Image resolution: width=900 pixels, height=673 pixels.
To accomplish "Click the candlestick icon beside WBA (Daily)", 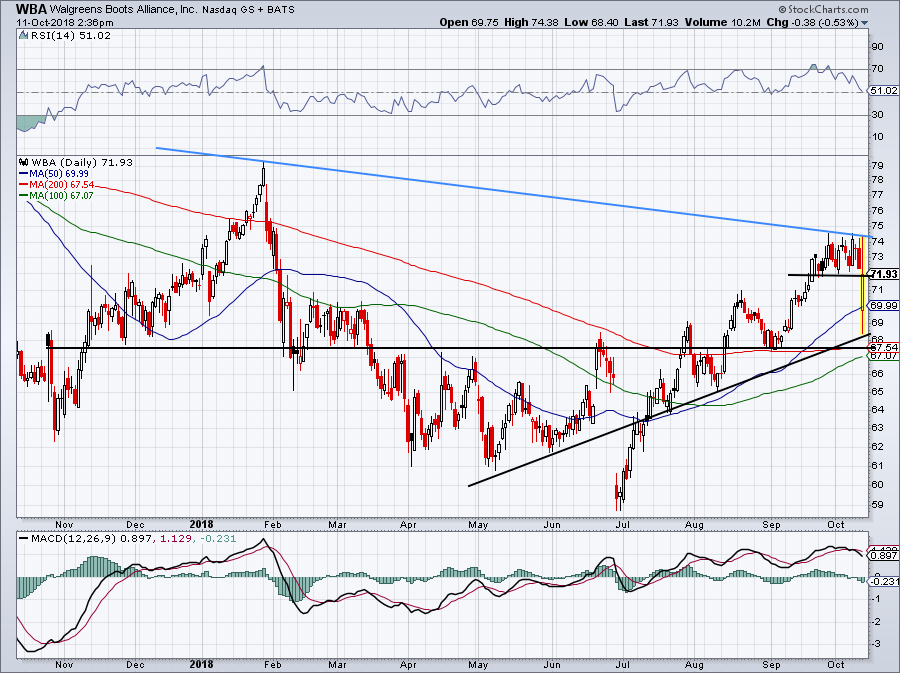I will click(24, 162).
